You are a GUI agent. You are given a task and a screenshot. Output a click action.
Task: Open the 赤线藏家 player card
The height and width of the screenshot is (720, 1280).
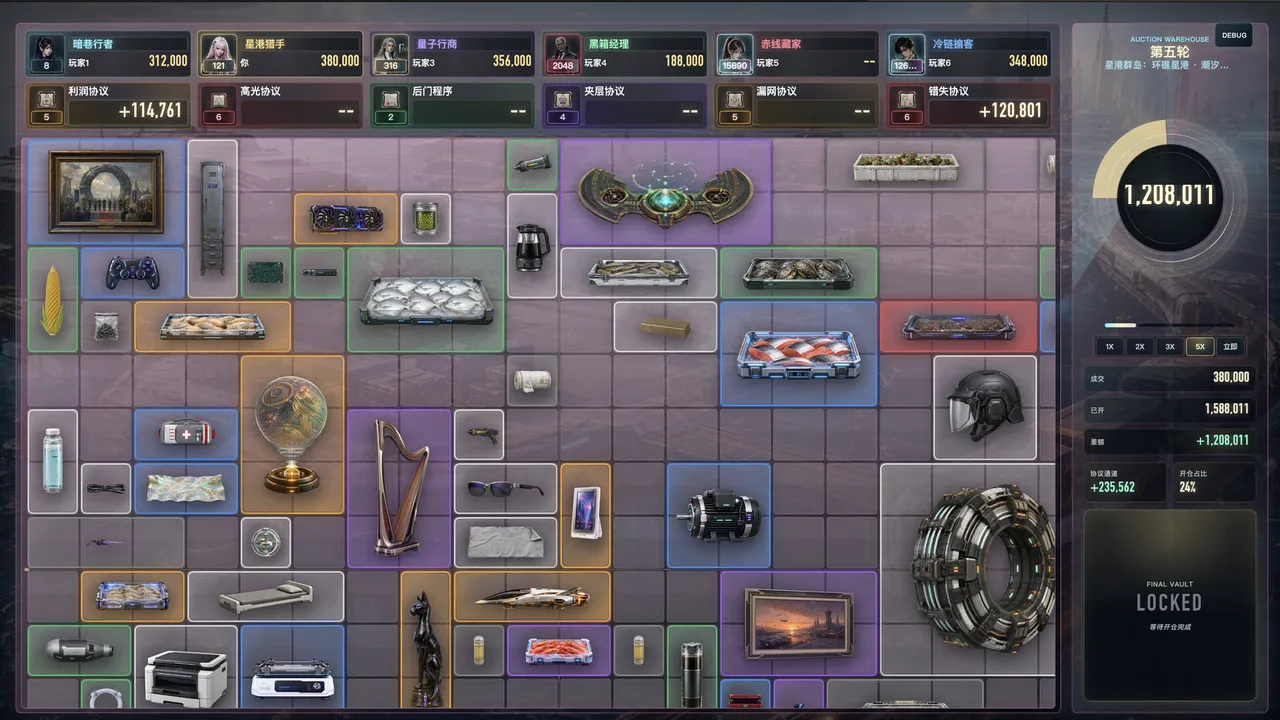[796, 53]
